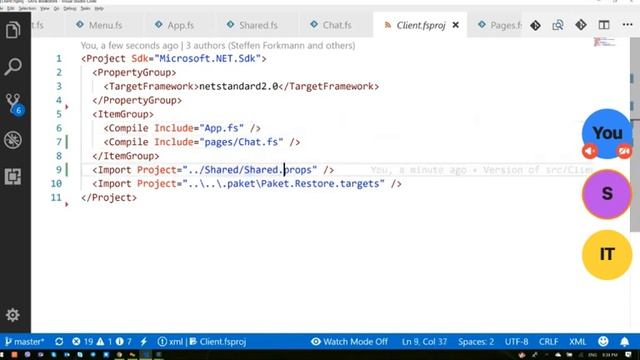Open the Help menu in menu bar
Viewport: 640px width, 360px height.
click(99, 8)
